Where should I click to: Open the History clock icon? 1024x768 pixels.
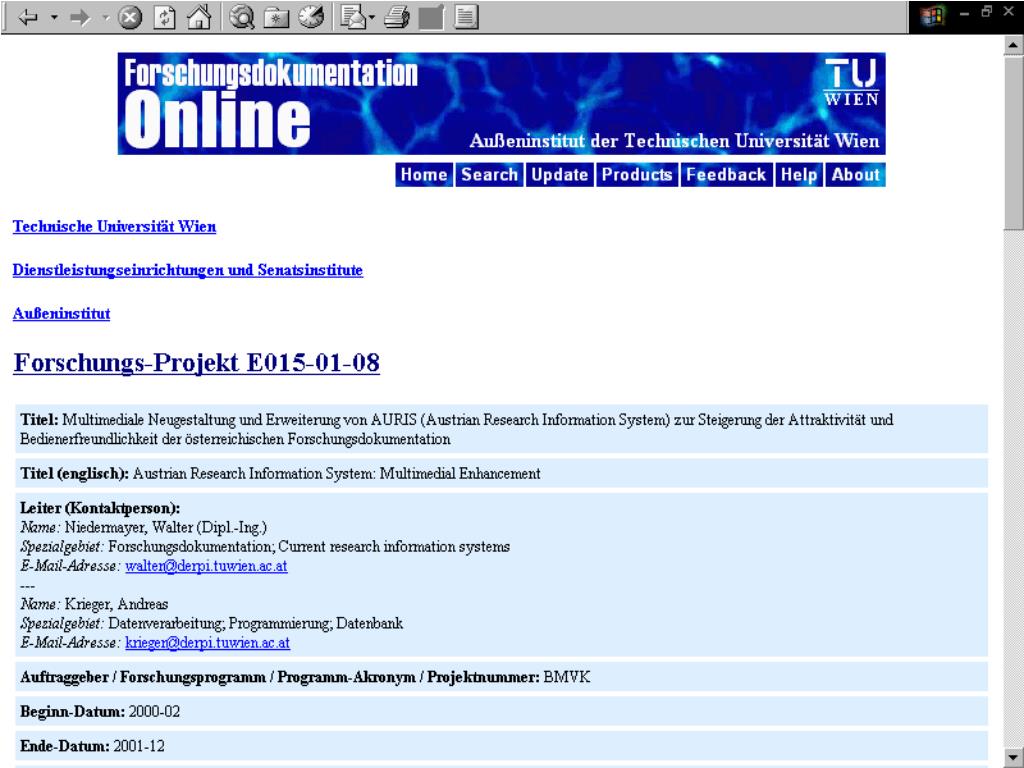click(x=312, y=18)
